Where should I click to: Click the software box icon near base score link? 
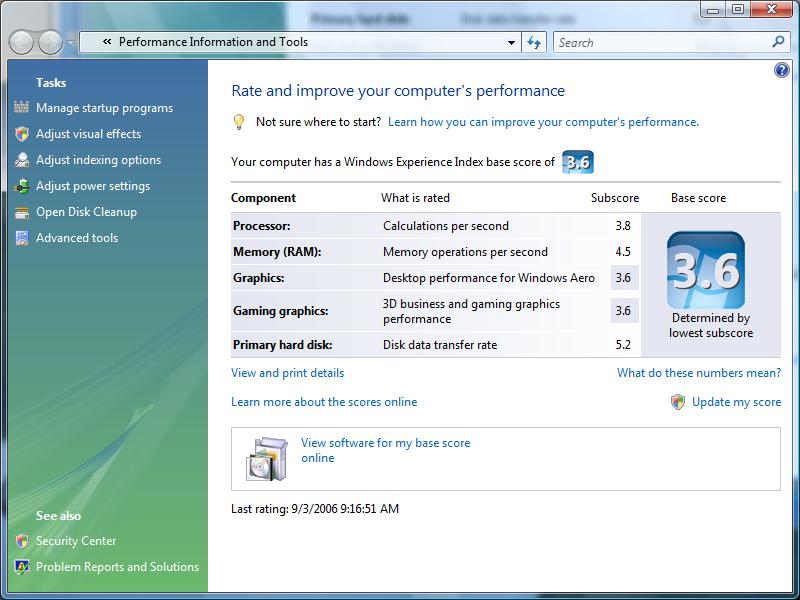[x=266, y=459]
